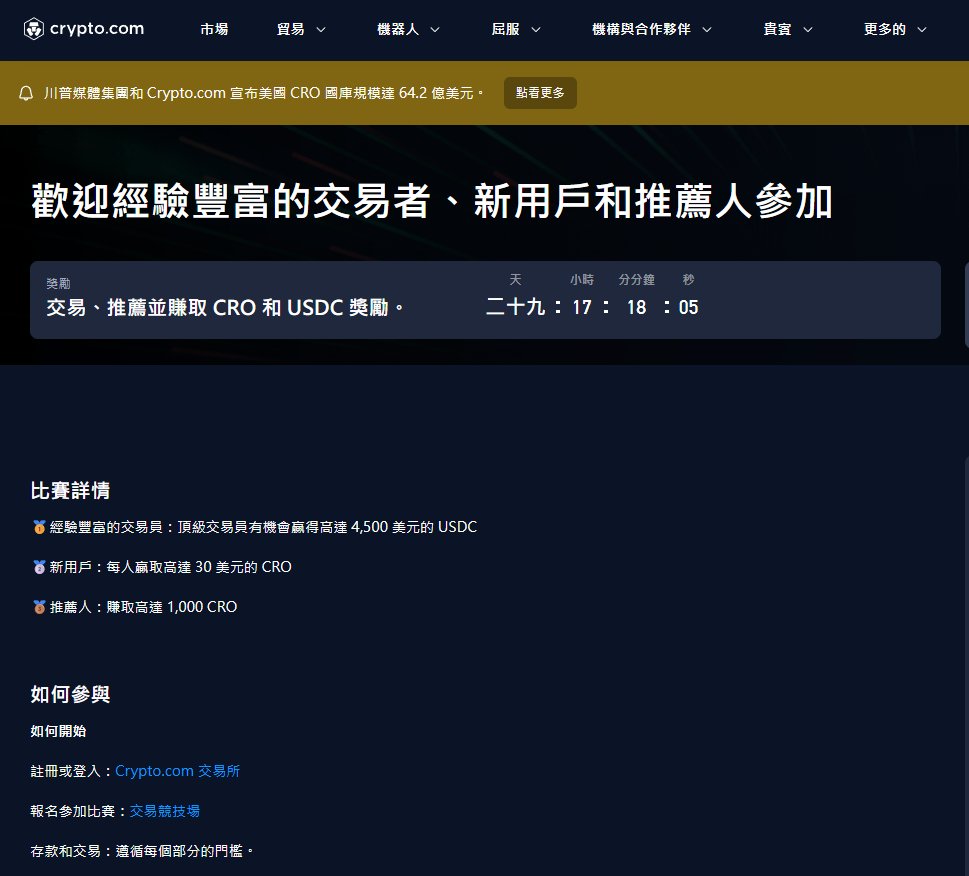Click the medal icon beside 新用戶 reward line
Image resolution: width=969 pixels, height=876 pixels.
click(x=38, y=566)
